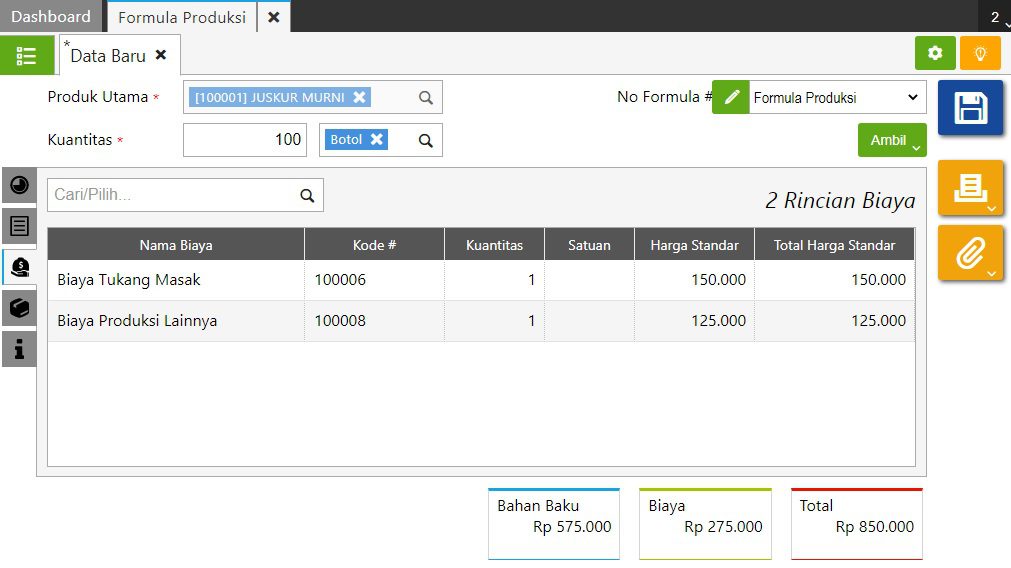Click the blue floppy disk save button
Screen dimensions: 1011x568
pos(970,108)
